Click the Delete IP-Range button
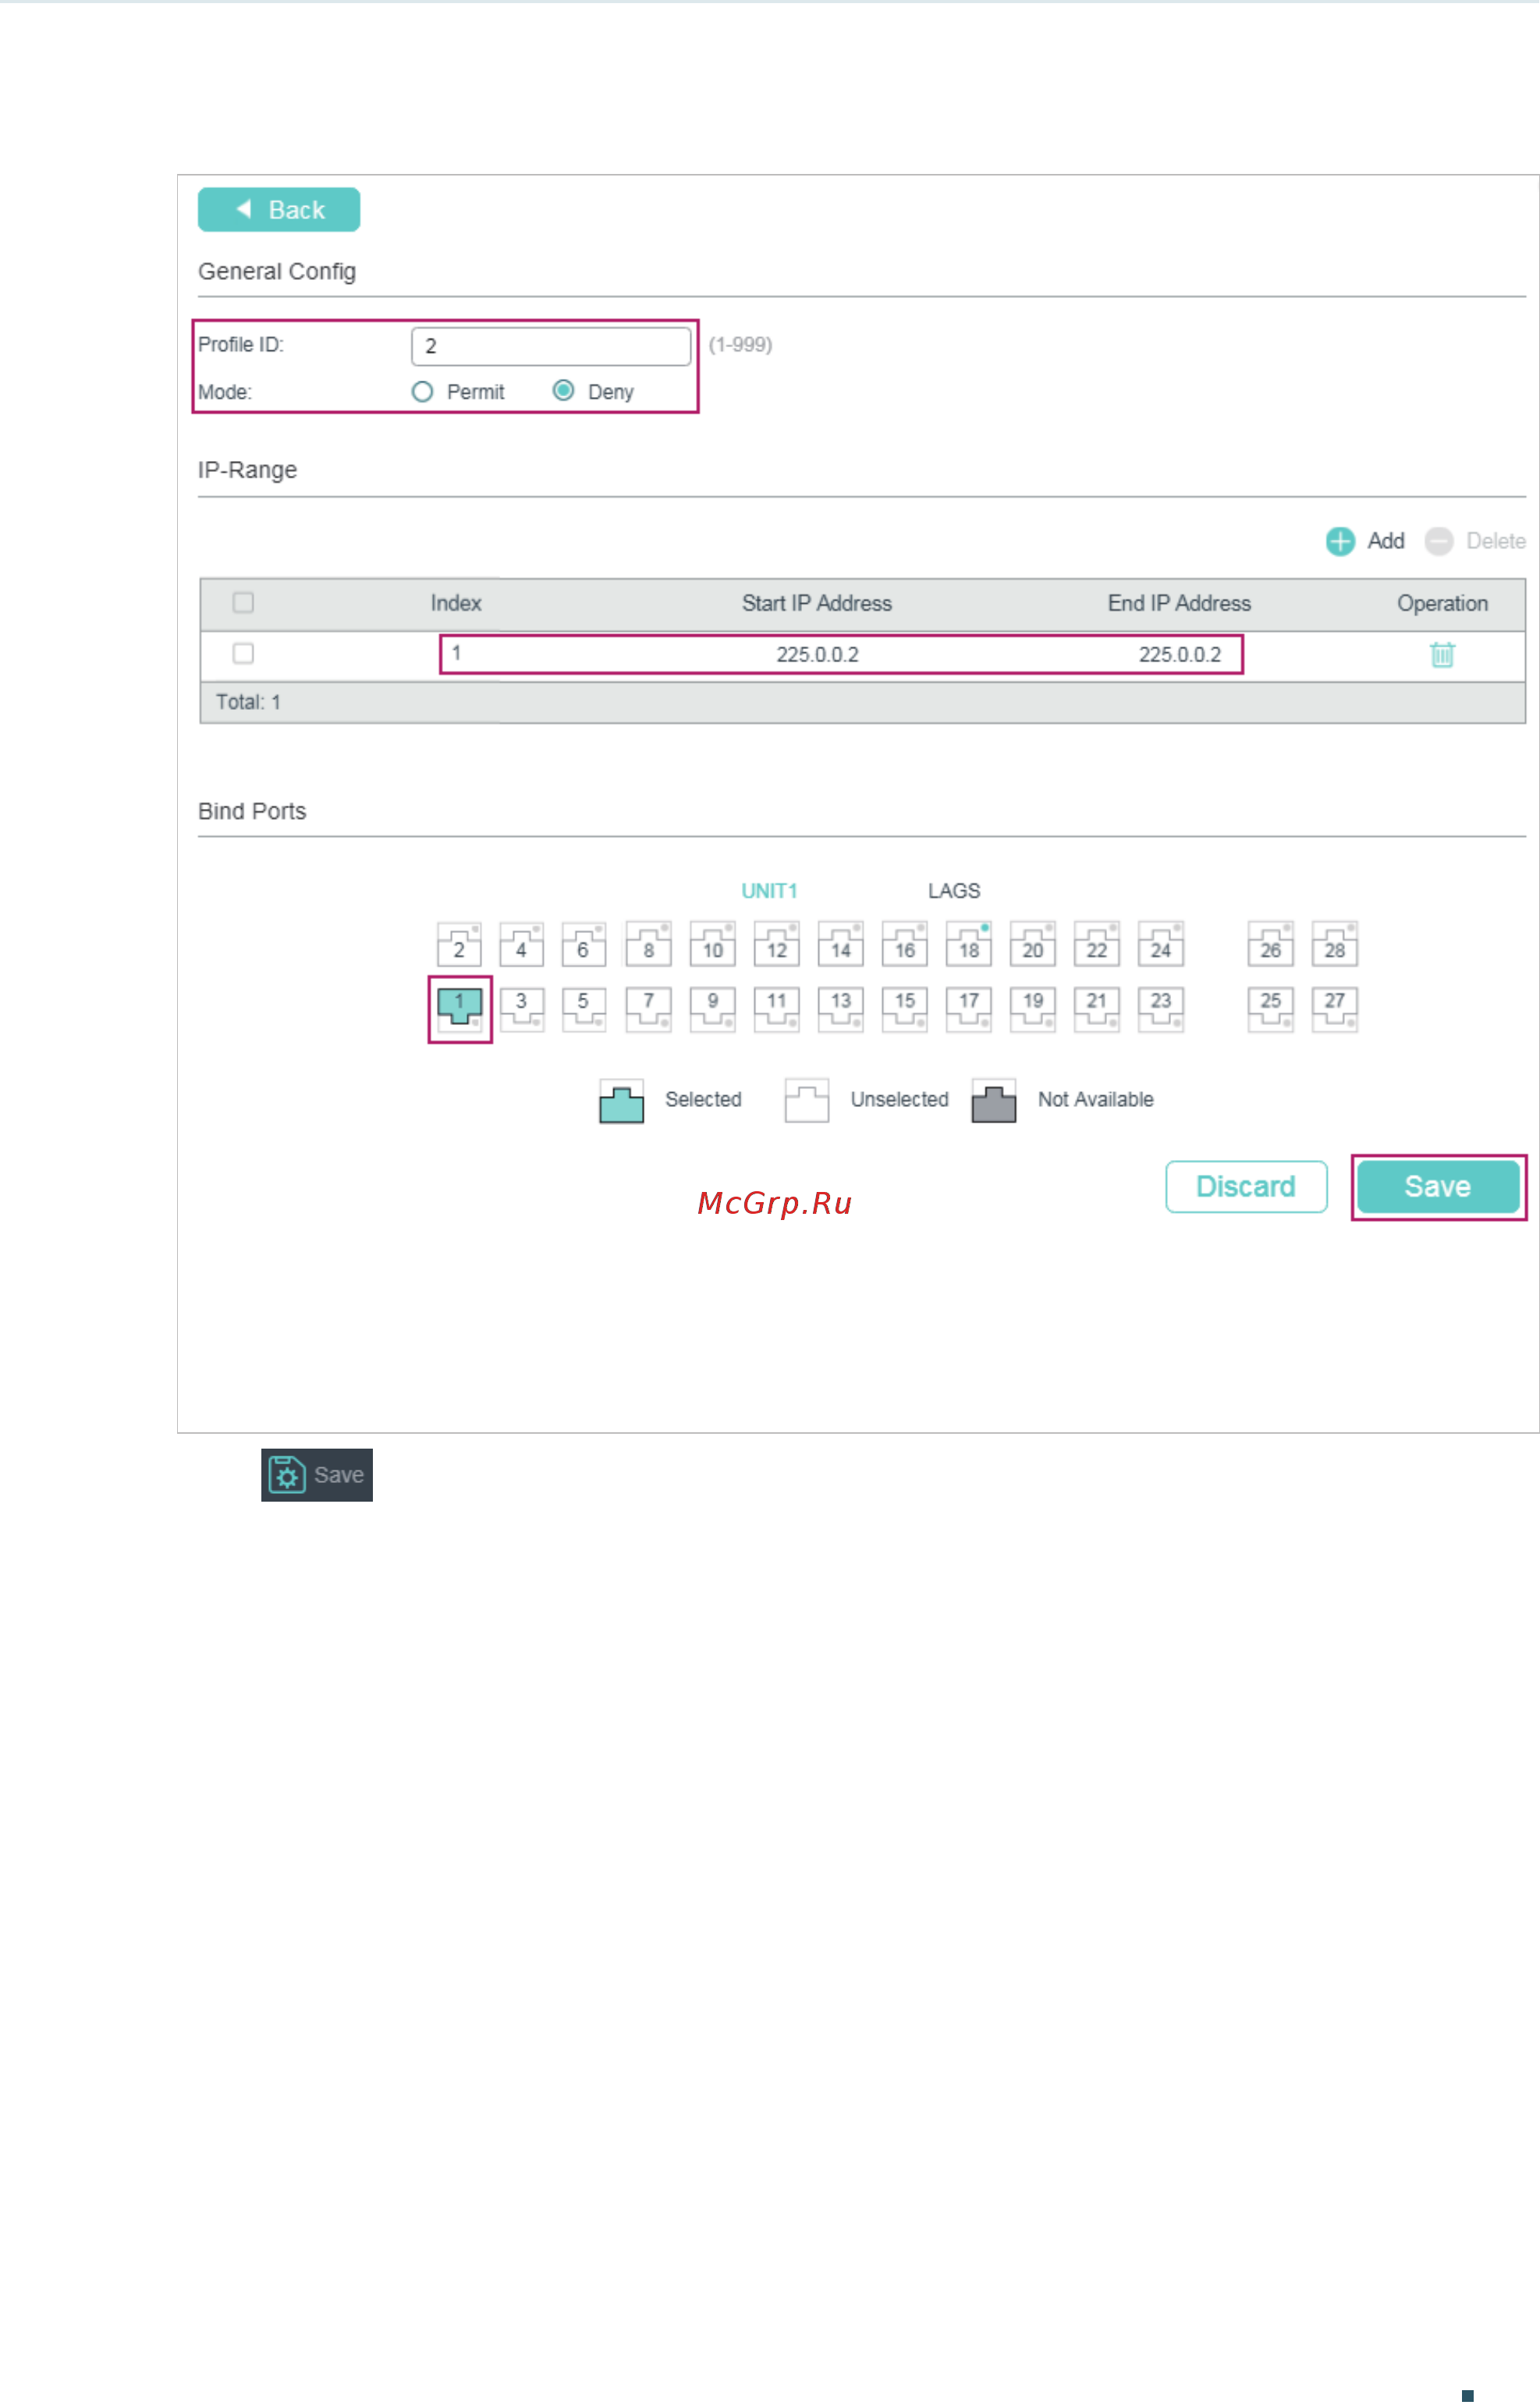1540x2405 pixels. coord(1475,541)
